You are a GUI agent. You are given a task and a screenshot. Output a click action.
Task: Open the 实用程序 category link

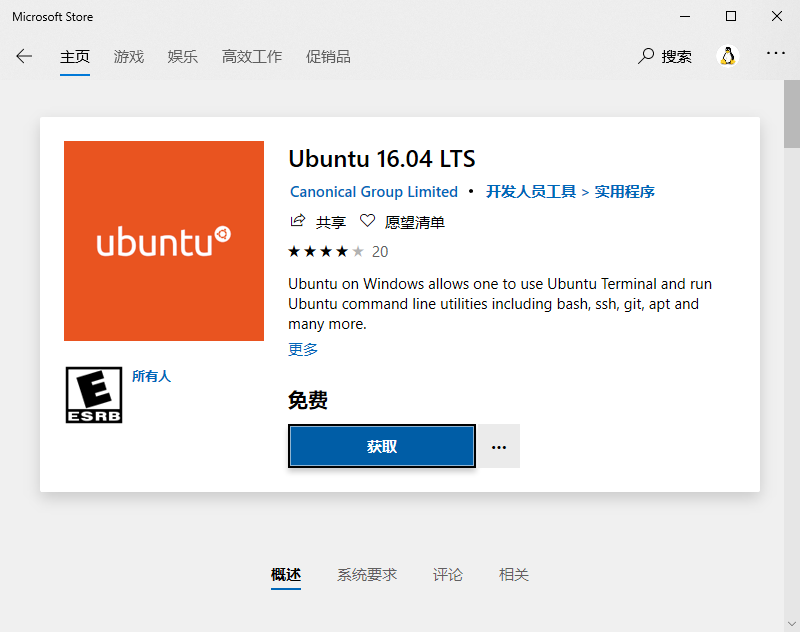point(625,191)
